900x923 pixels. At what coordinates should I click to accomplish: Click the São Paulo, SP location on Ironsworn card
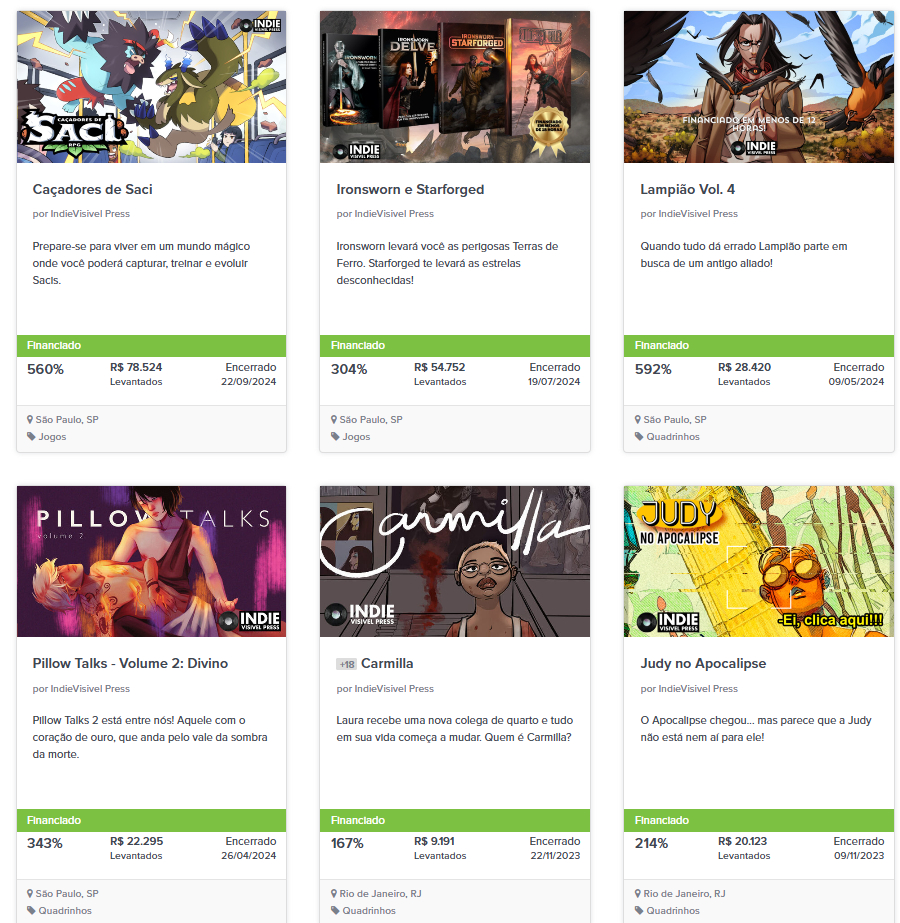(371, 420)
